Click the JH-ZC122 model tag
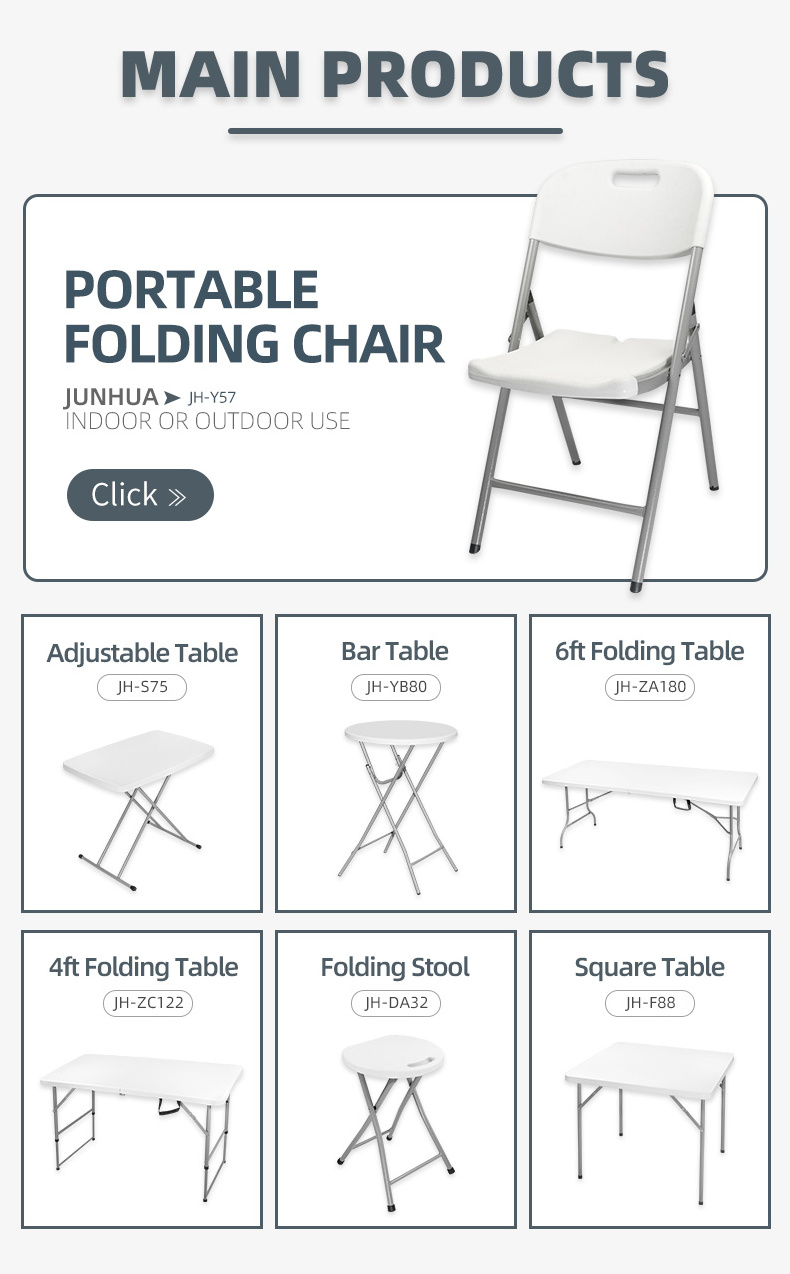Screen dimensions: 790x1274 [x=148, y=1003]
